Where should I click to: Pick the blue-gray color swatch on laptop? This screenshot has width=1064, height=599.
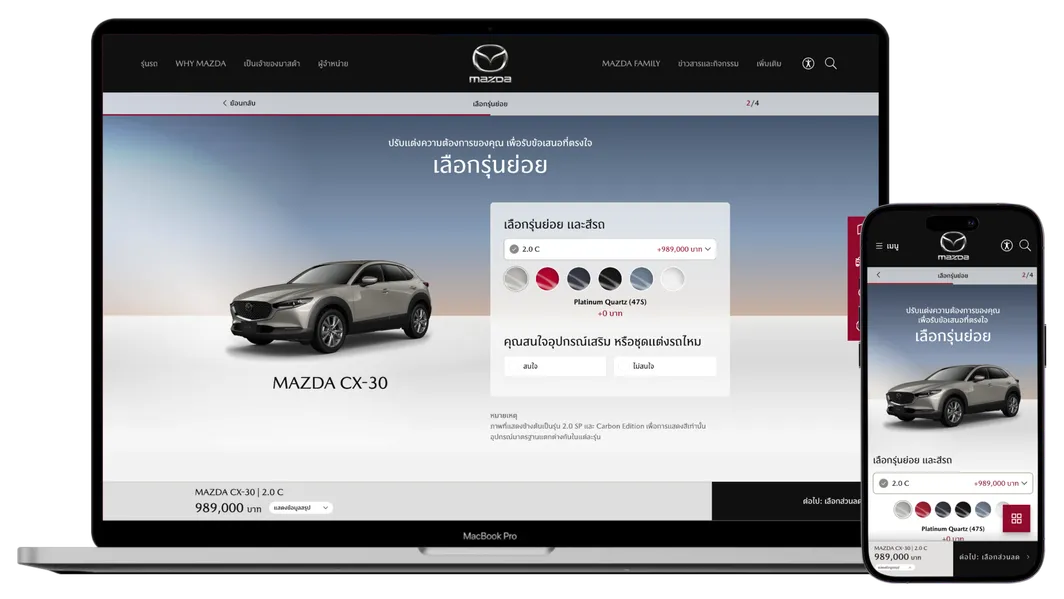click(641, 279)
